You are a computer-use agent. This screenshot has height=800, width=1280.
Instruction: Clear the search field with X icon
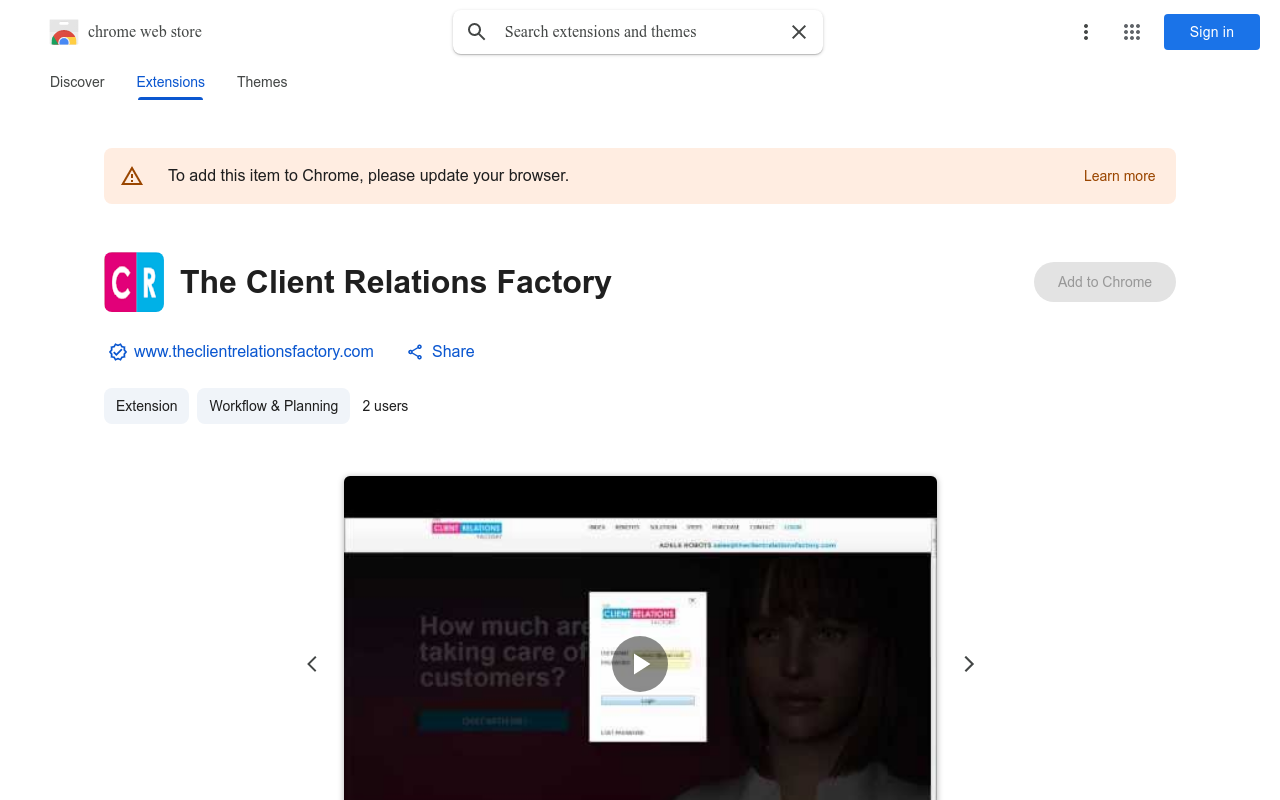[799, 32]
